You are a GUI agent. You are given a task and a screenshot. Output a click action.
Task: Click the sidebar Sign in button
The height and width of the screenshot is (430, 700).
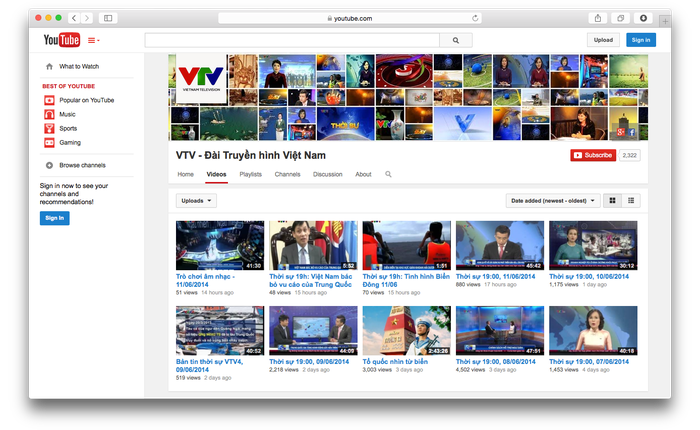click(x=54, y=218)
